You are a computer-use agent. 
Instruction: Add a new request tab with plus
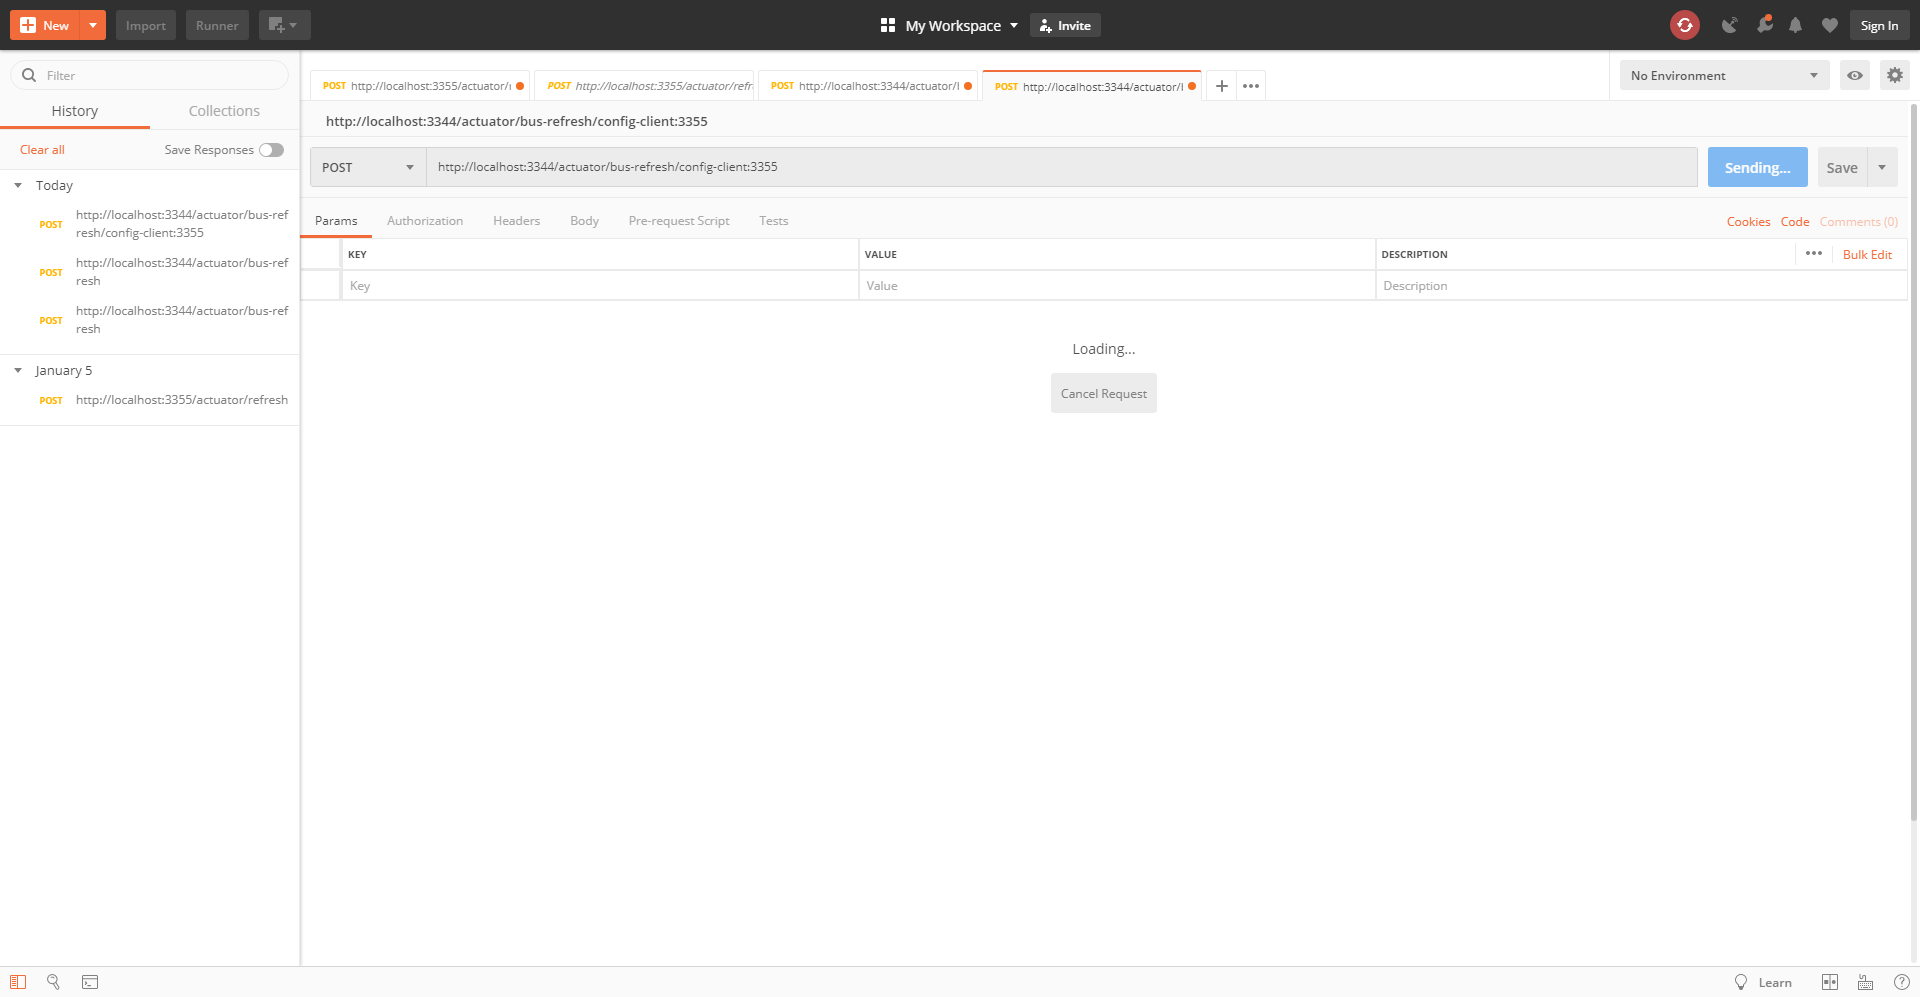click(x=1222, y=86)
